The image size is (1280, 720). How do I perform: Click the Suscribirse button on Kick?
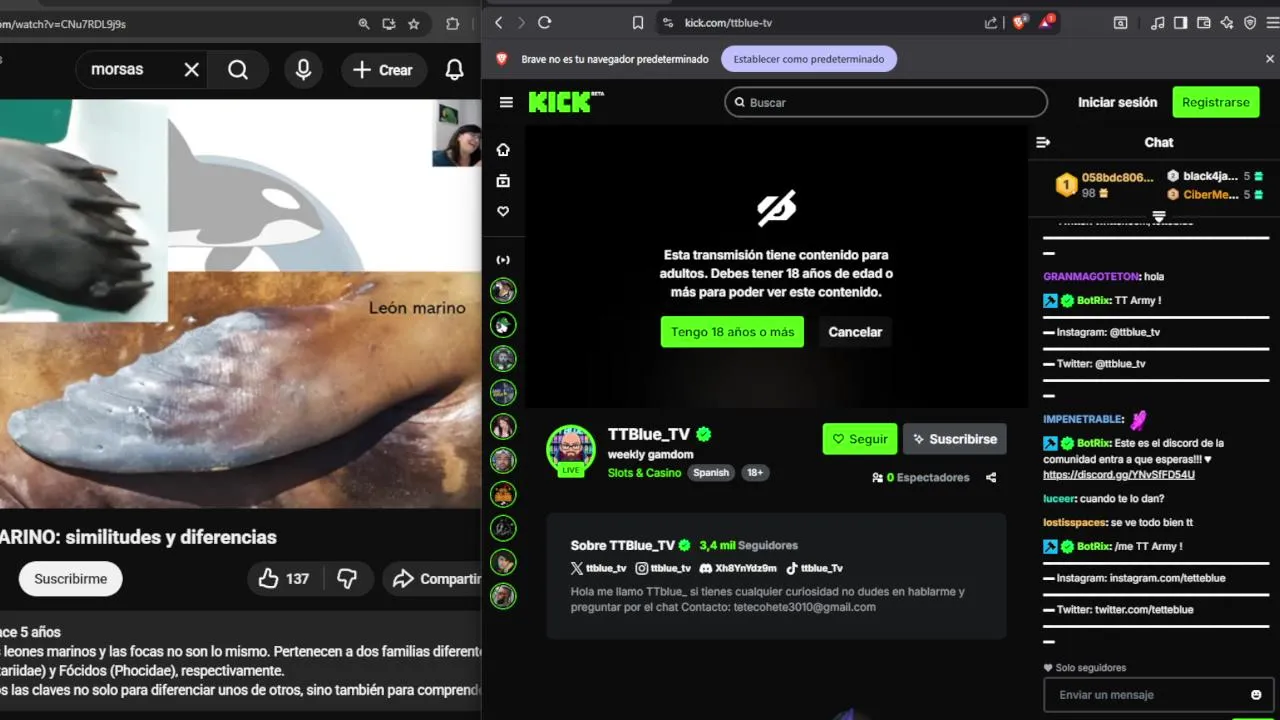(955, 439)
